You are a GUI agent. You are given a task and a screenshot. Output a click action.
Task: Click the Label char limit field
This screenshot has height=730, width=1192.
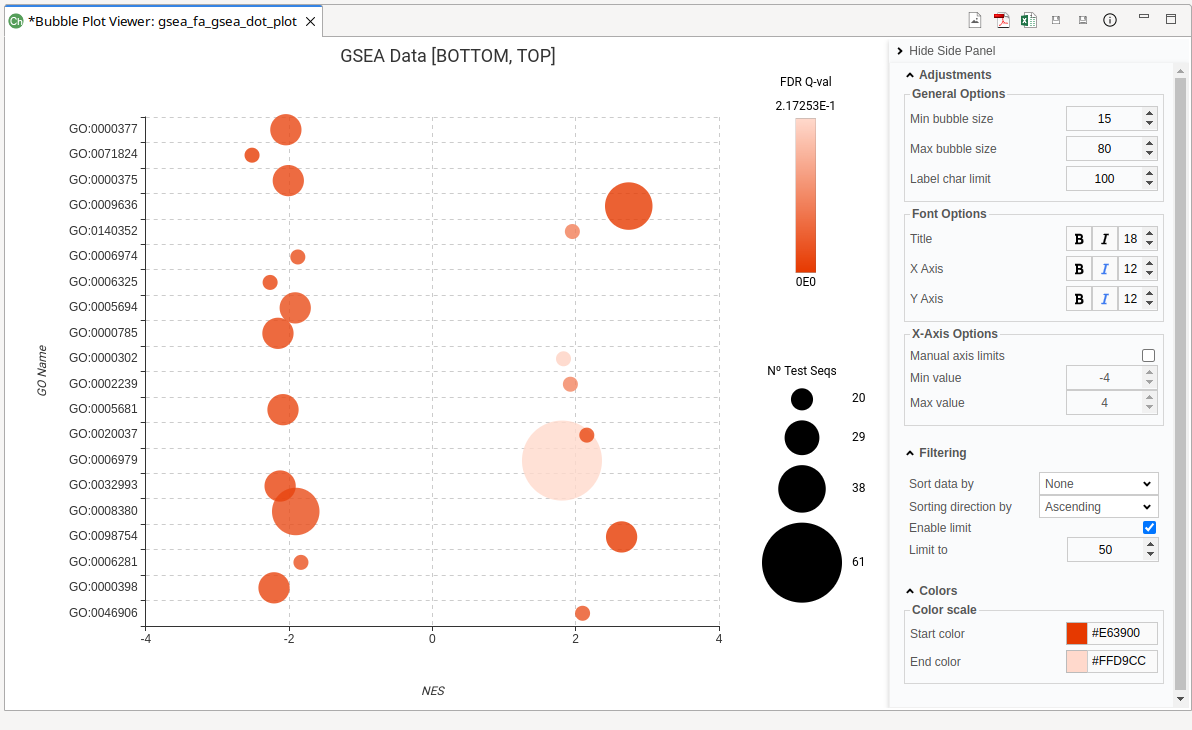click(x=1104, y=179)
